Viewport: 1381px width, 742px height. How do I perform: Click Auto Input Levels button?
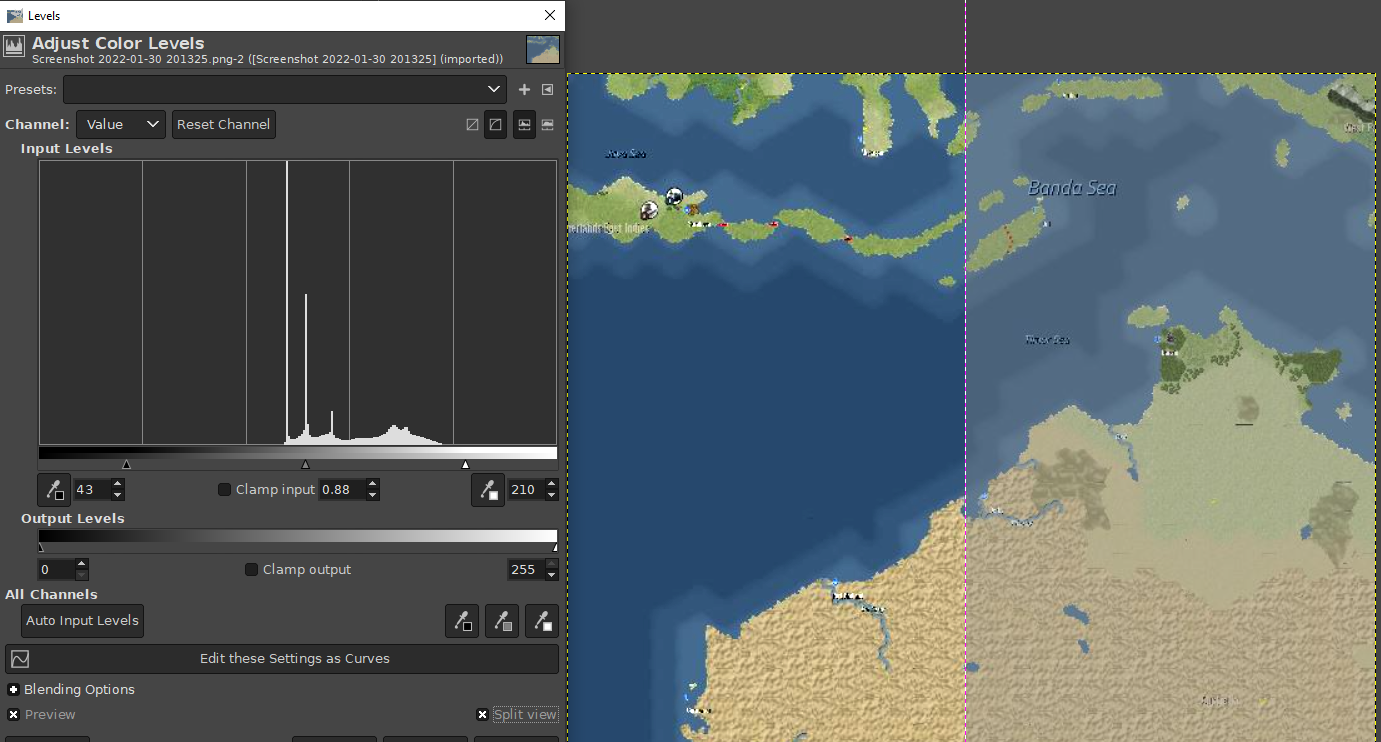click(82, 621)
